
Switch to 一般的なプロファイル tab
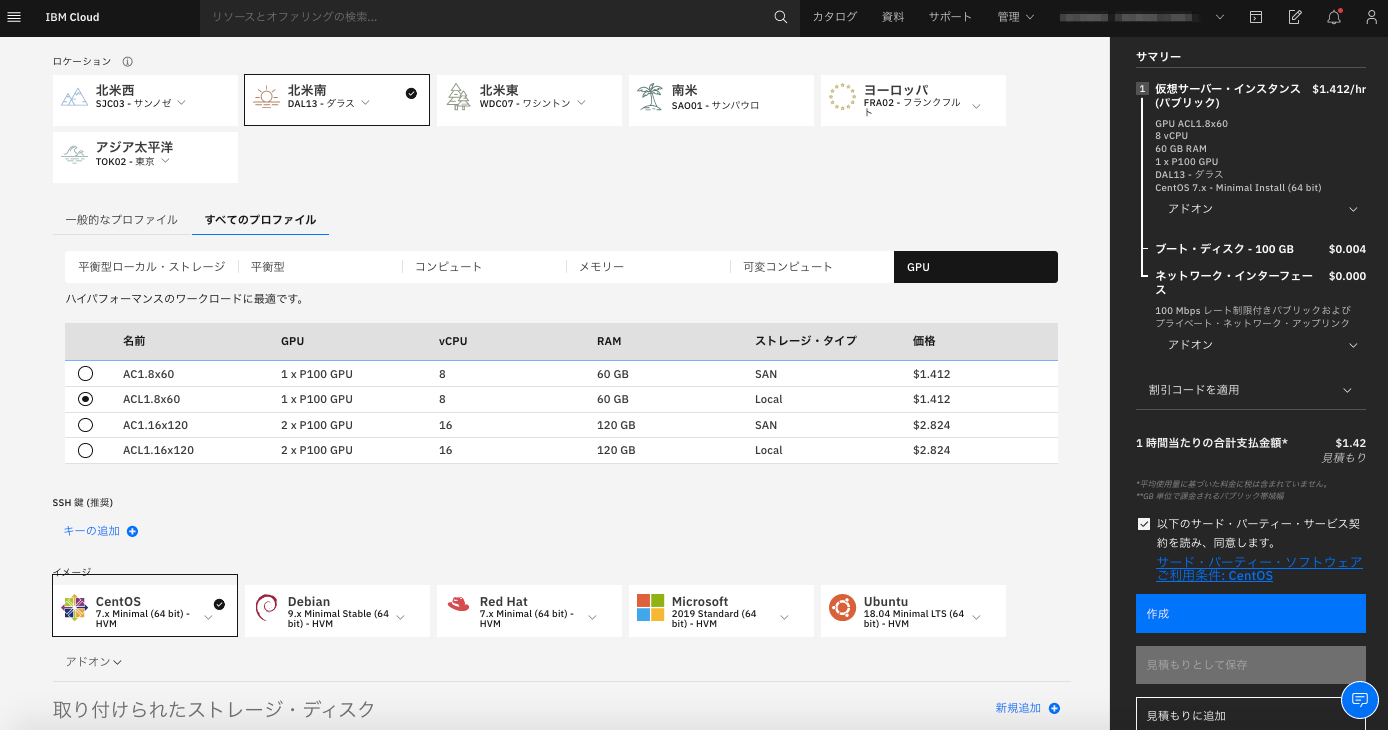click(x=121, y=220)
